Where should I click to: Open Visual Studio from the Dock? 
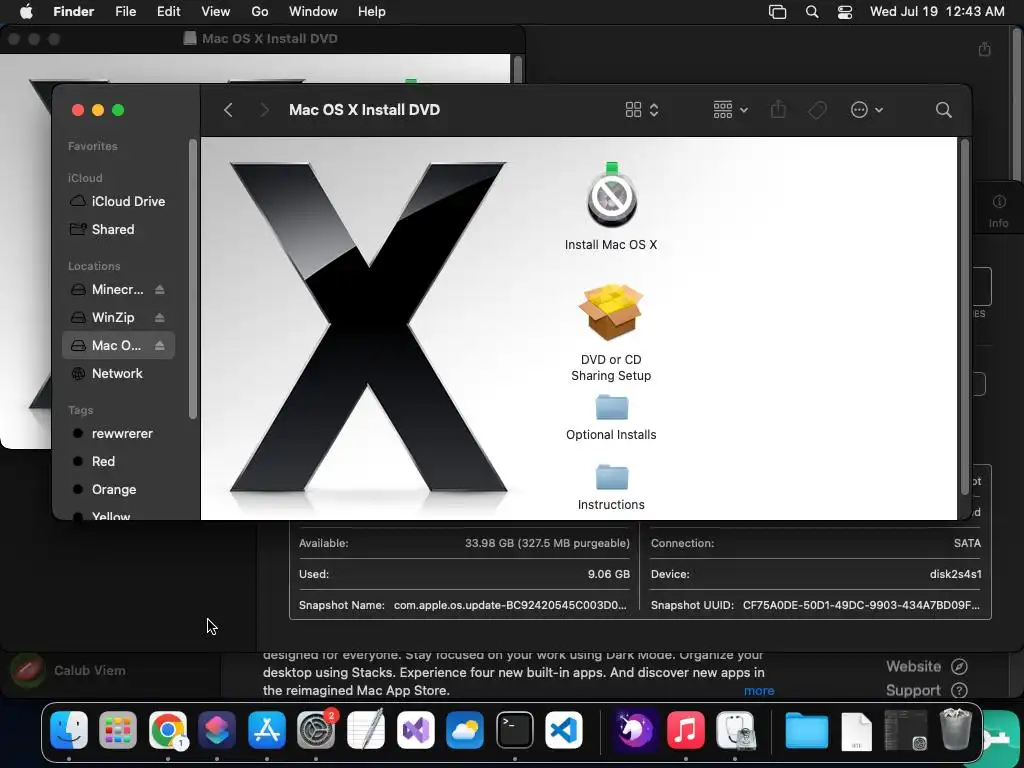[x=415, y=730]
